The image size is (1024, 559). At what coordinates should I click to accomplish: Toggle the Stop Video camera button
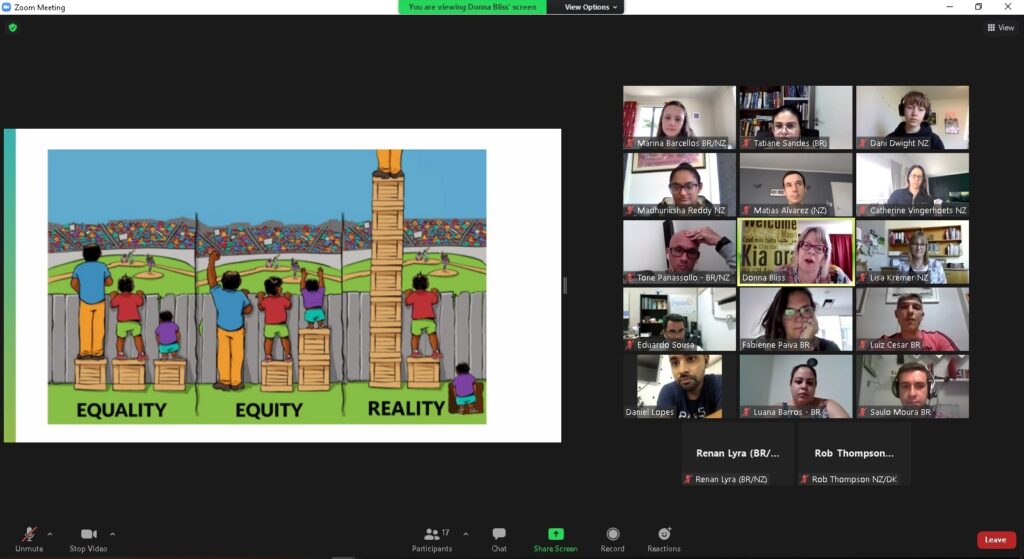89,534
